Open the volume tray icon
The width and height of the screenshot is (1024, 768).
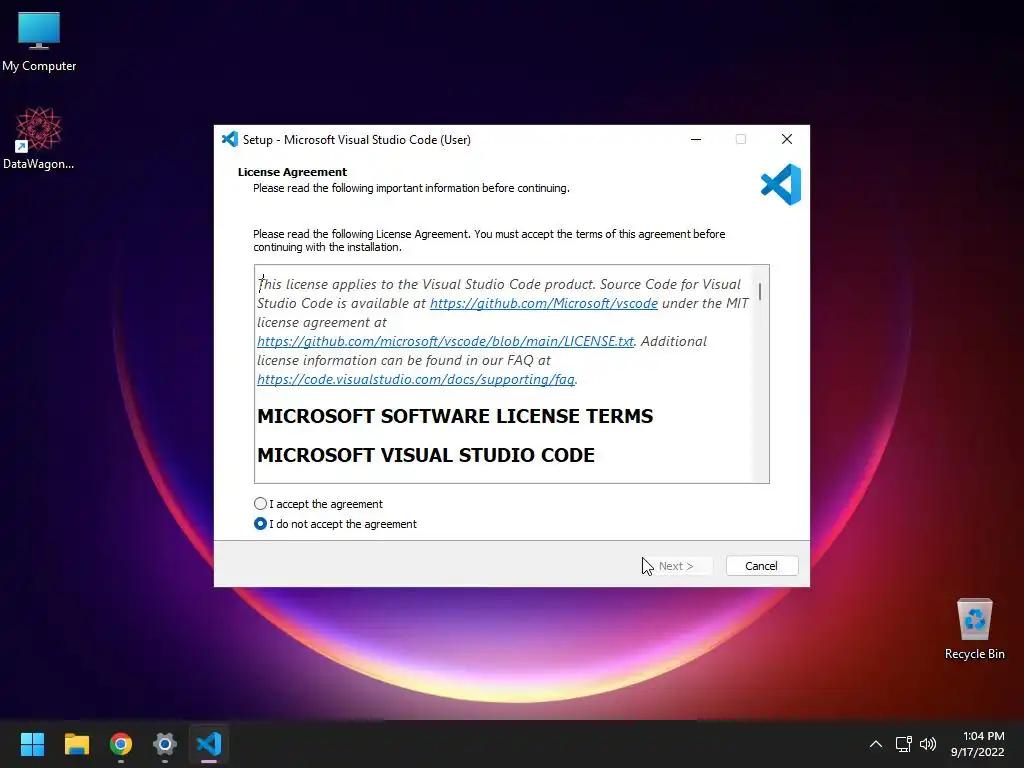tap(927, 744)
